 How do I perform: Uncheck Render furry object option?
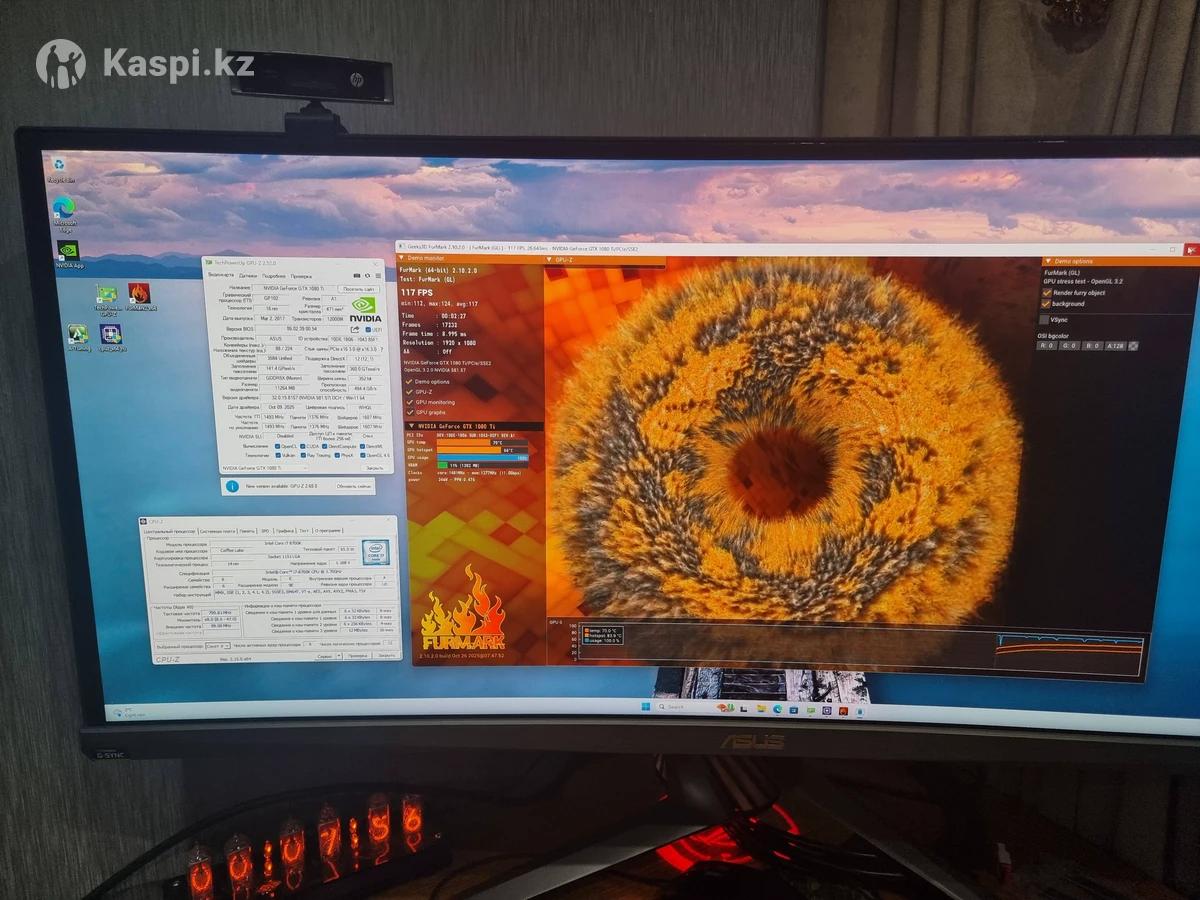point(1047,292)
